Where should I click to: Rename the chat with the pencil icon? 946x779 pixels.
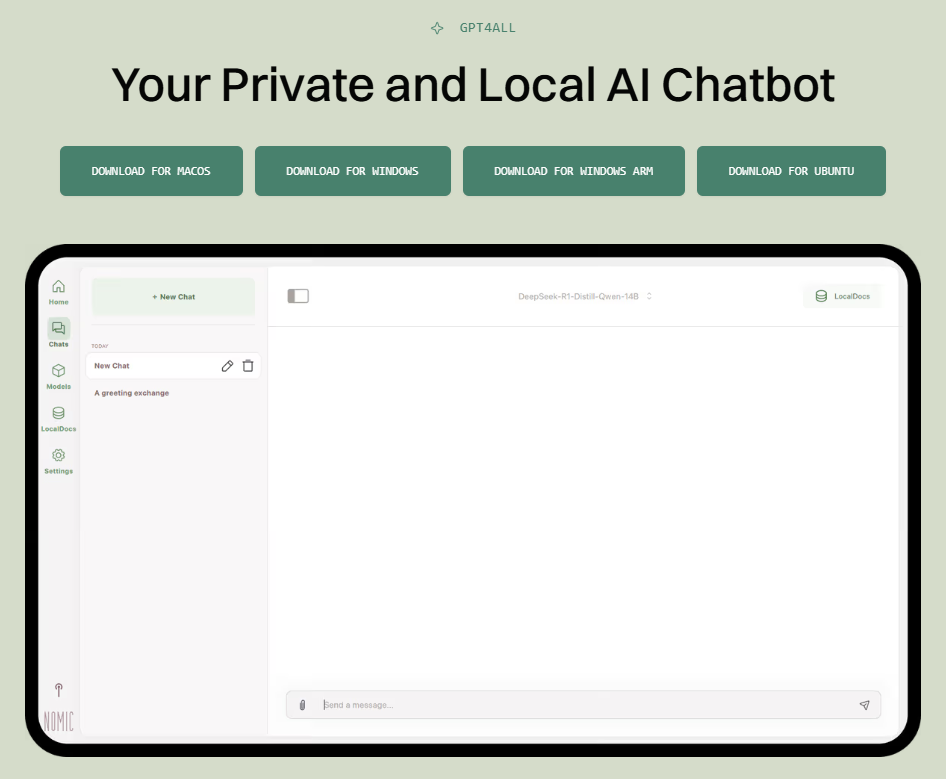click(227, 366)
